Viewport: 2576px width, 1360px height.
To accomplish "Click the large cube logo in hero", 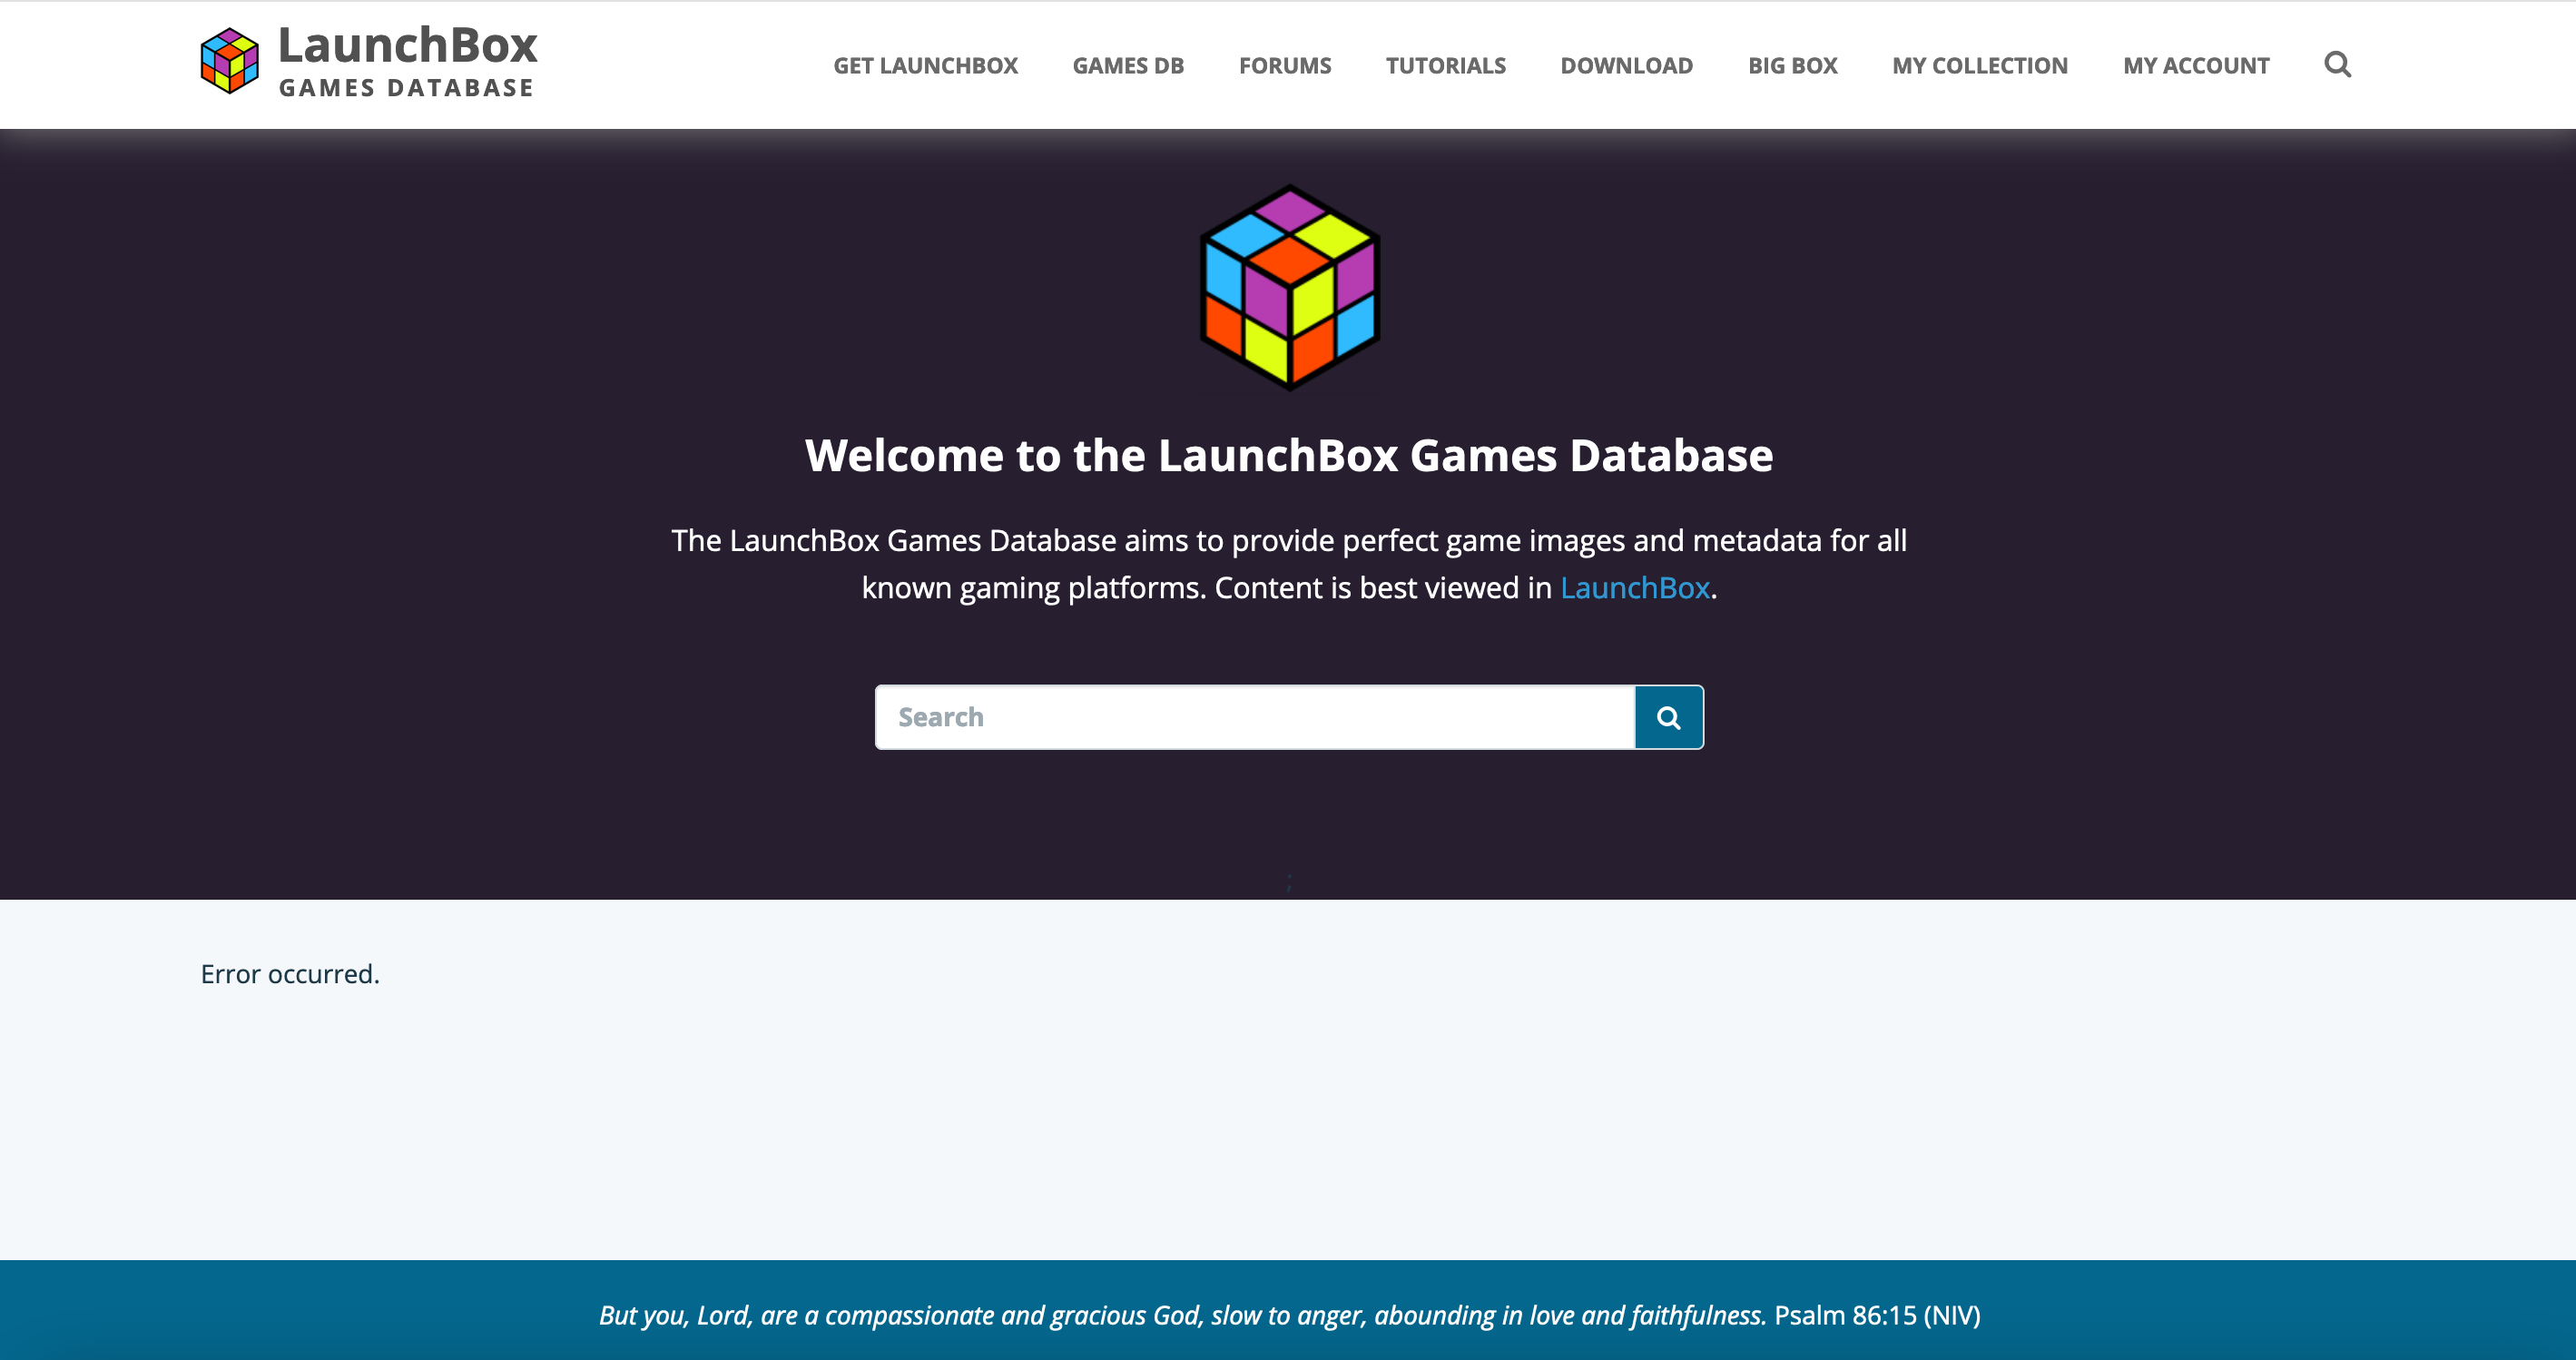I will pos(1289,287).
